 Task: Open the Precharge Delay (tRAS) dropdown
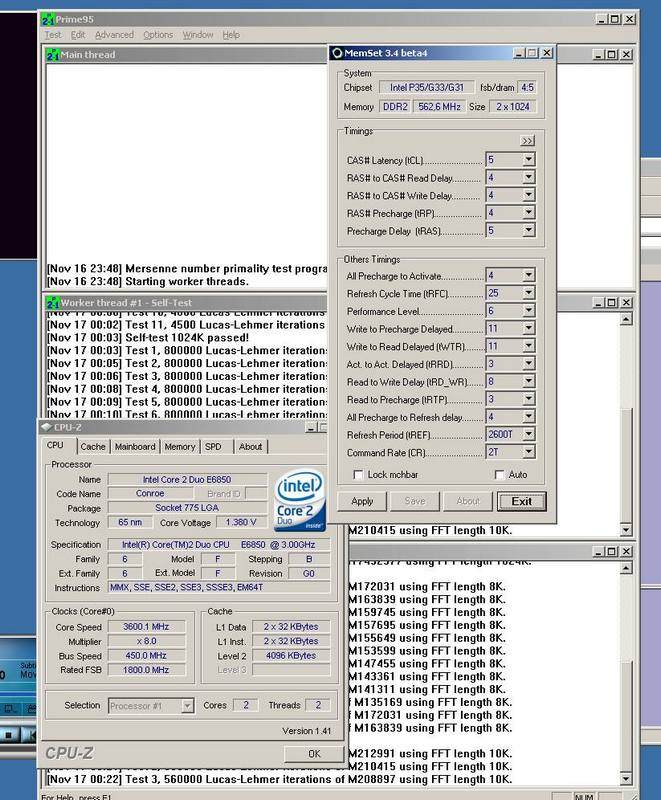pos(529,231)
